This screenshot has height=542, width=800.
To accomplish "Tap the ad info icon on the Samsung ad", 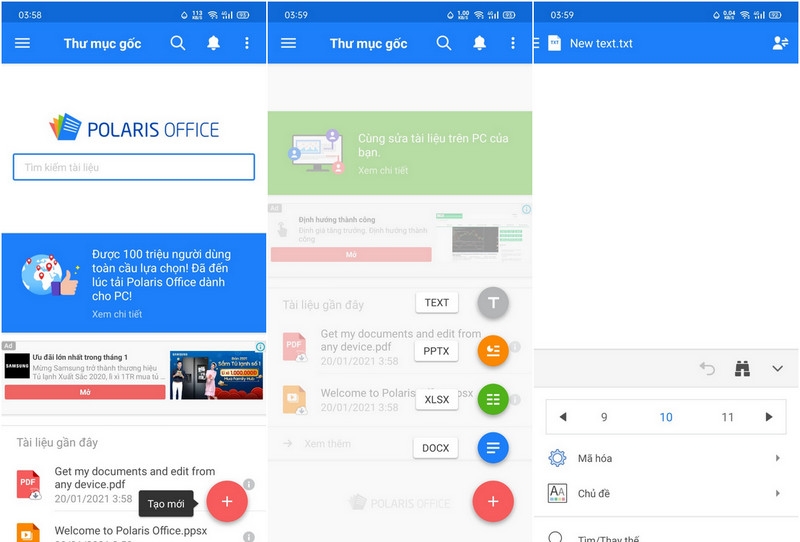I will [x=260, y=347].
